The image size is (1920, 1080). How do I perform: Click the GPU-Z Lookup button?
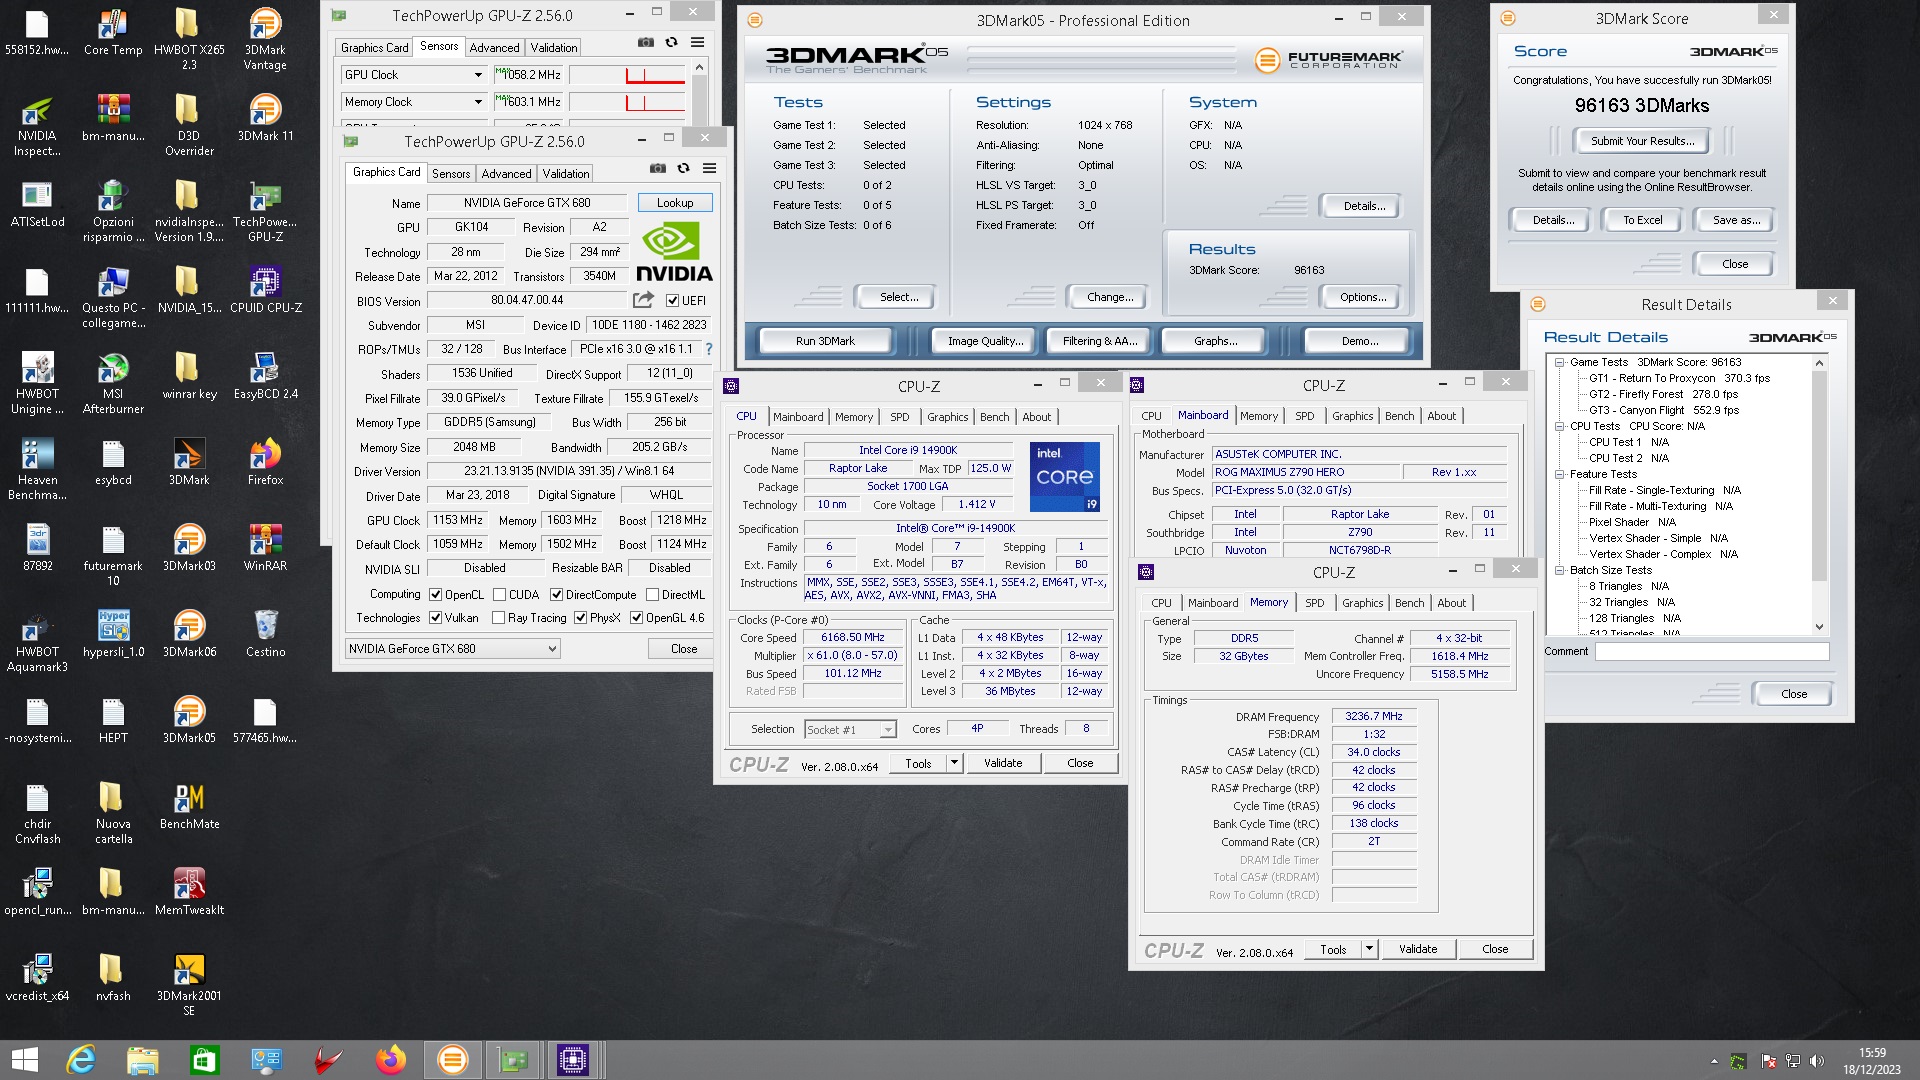point(675,203)
